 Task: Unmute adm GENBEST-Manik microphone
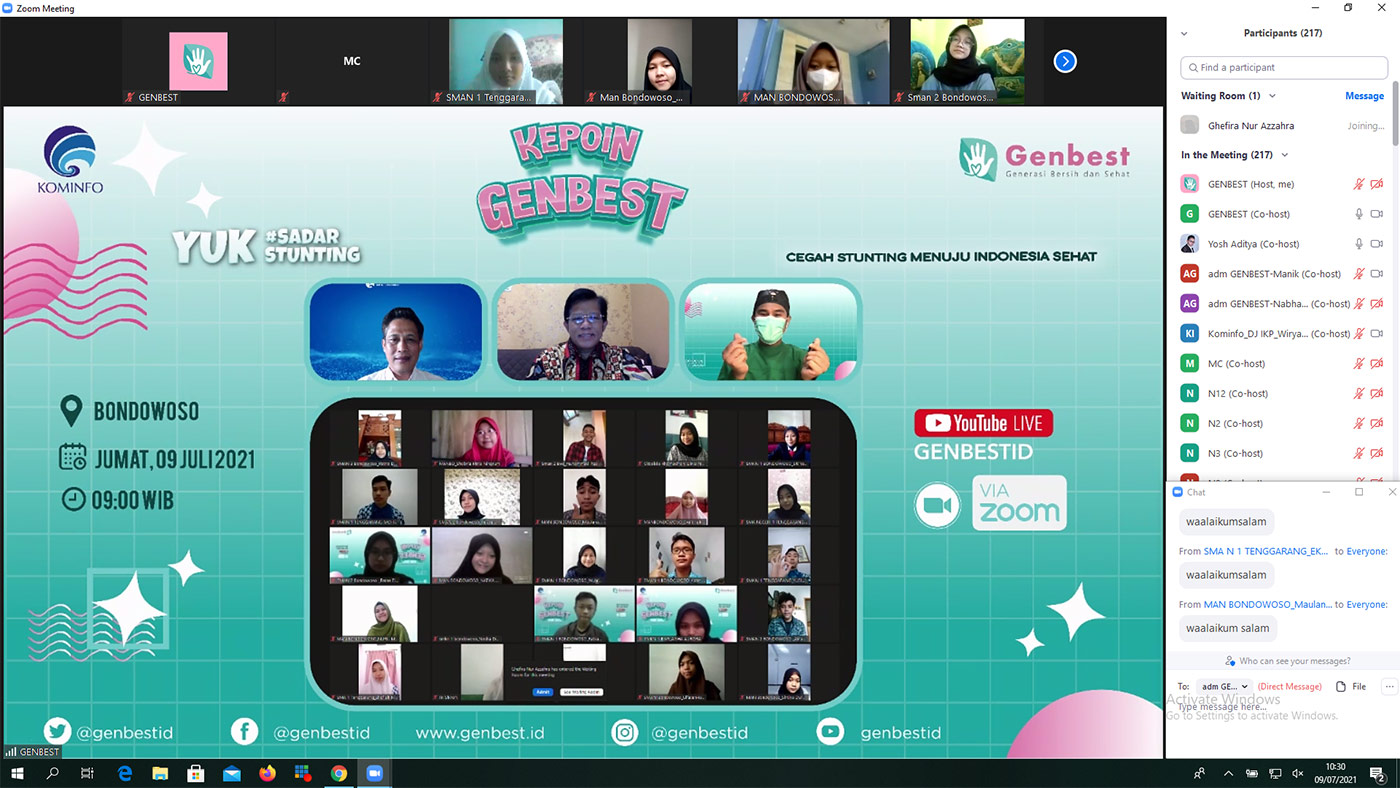point(1359,274)
